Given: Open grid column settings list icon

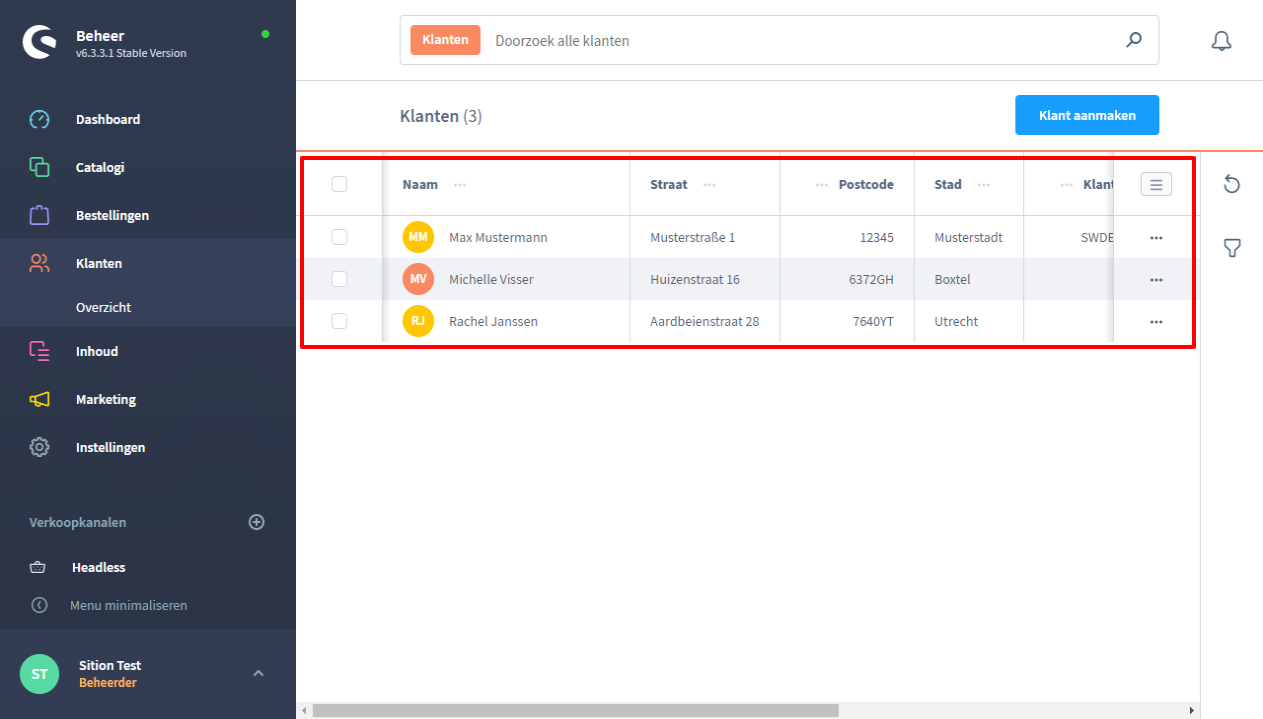Looking at the screenshot, I should 1156,184.
